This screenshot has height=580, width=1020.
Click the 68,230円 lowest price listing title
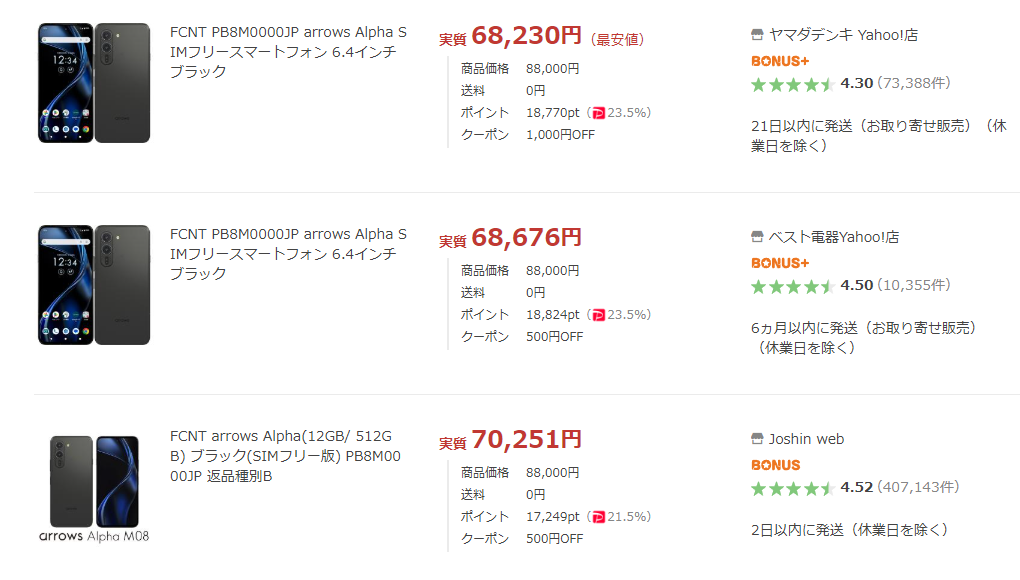288,52
